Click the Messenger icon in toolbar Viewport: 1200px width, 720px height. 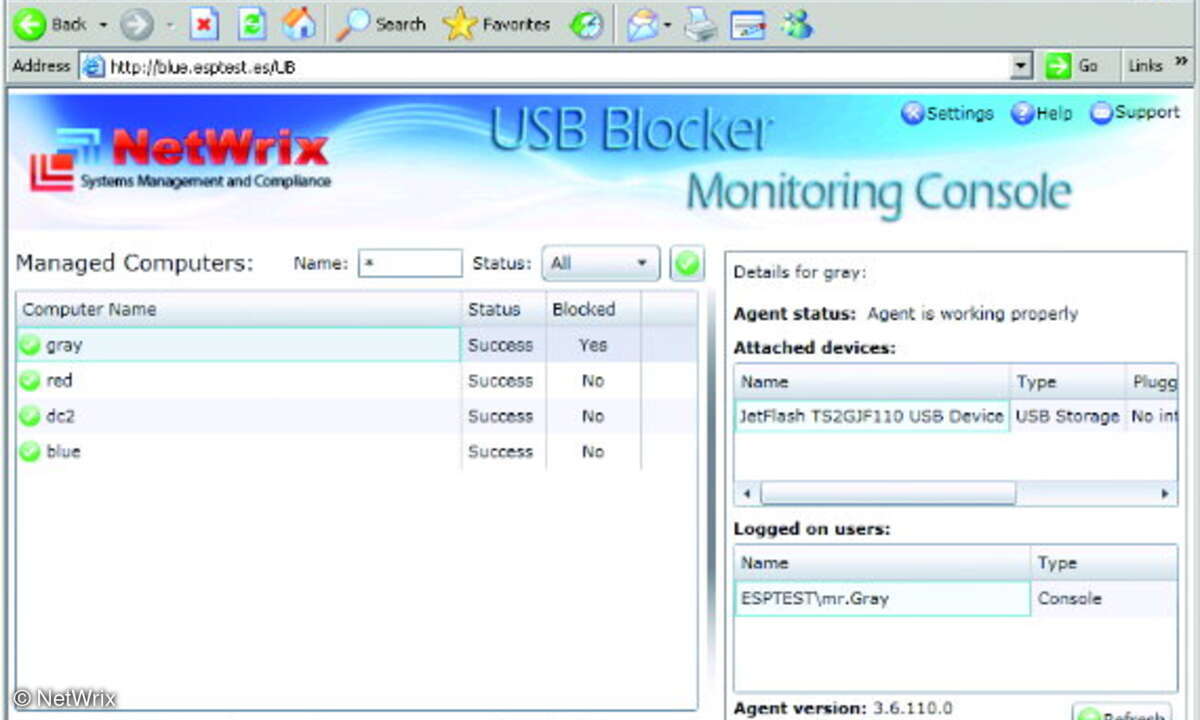pos(797,24)
